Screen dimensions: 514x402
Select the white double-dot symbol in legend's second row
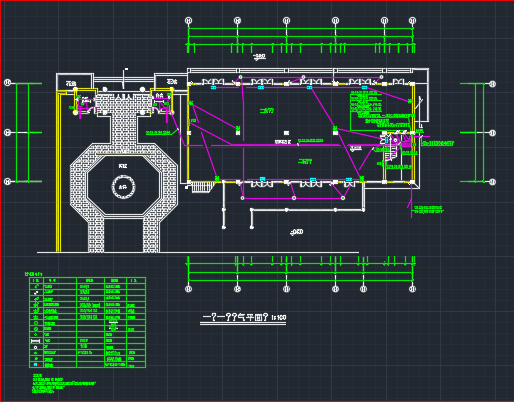click(x=36, y=292)
